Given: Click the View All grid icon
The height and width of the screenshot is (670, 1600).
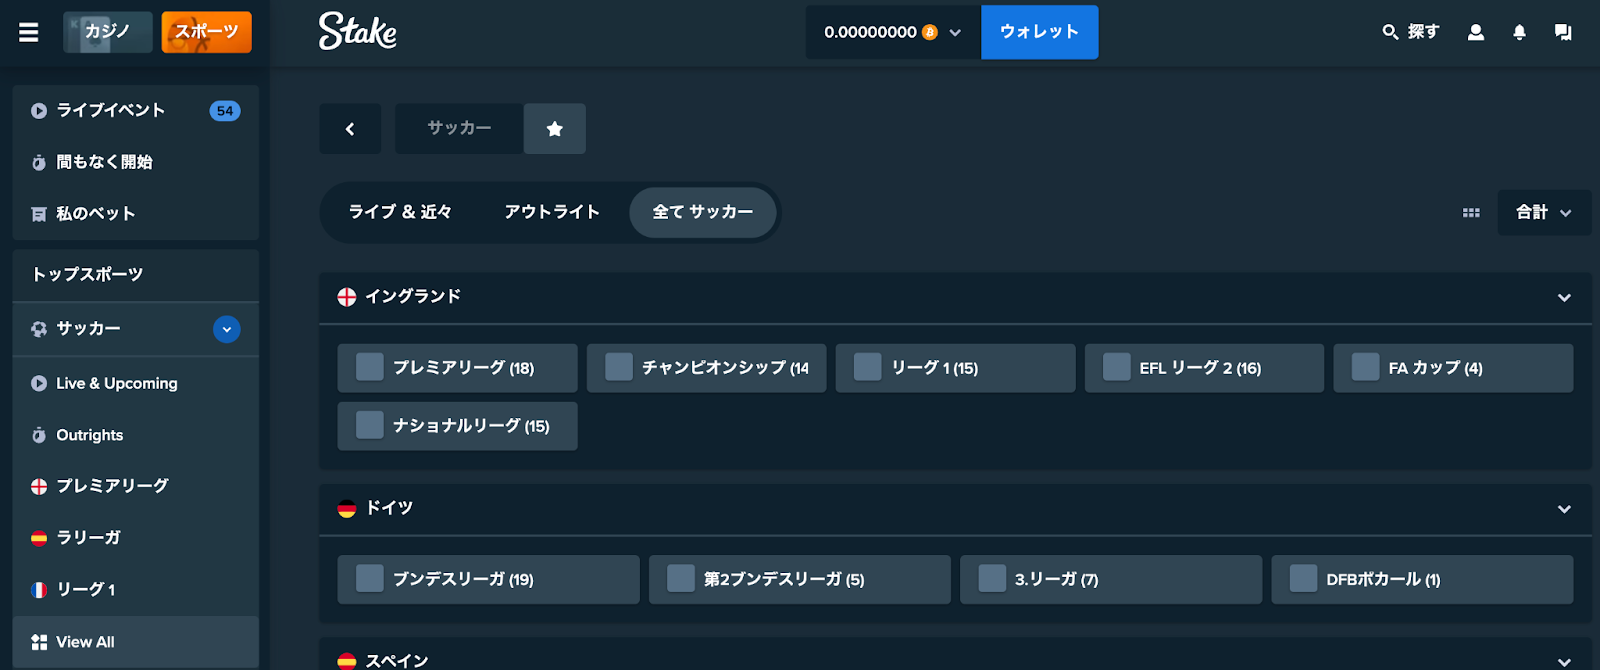Looking at the screenshot, I should (39, 642).
